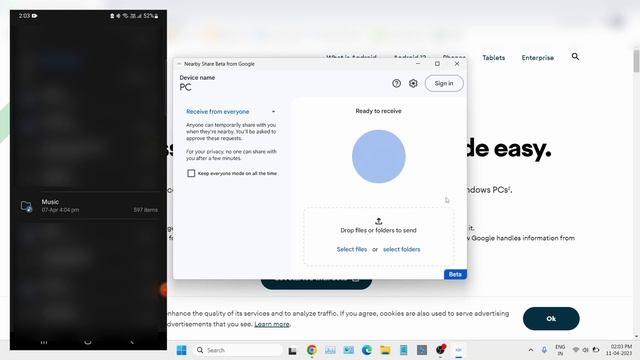Open the taskbar clock and date
Image resolution: width=640 pixels, height=360 pixels.
click(619, 350)
